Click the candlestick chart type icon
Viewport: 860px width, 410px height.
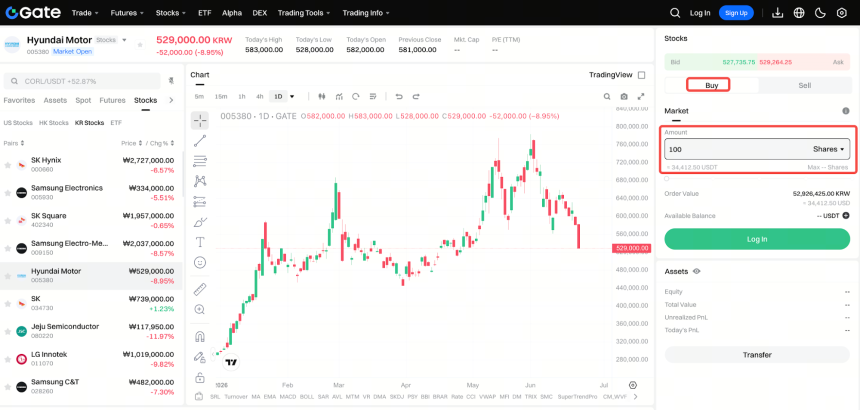click(x=322, y=96)
